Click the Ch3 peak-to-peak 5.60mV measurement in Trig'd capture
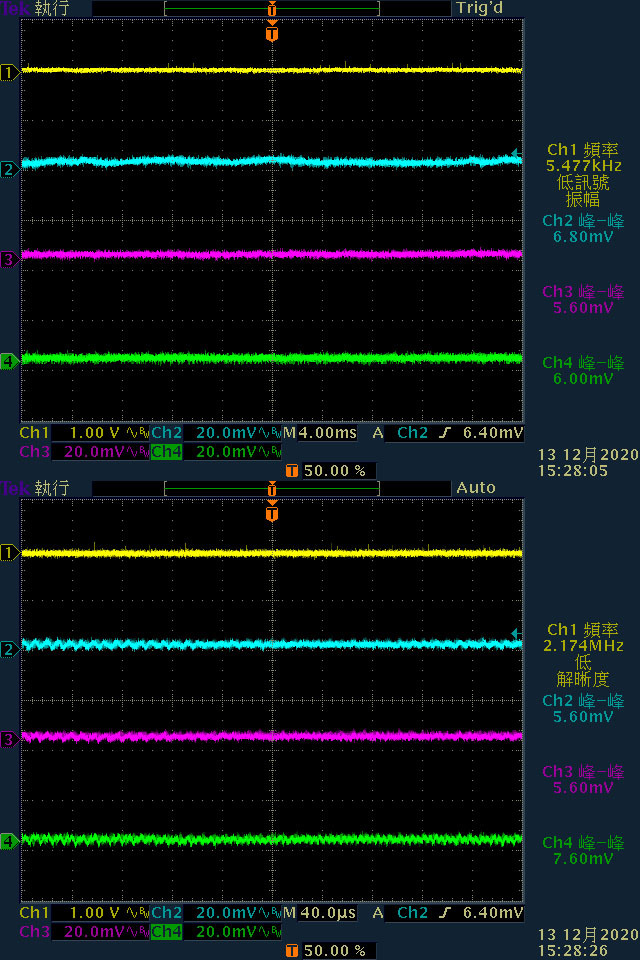This screenshot has height=960, width=640. pyautogui.click(x=583, y=300)
